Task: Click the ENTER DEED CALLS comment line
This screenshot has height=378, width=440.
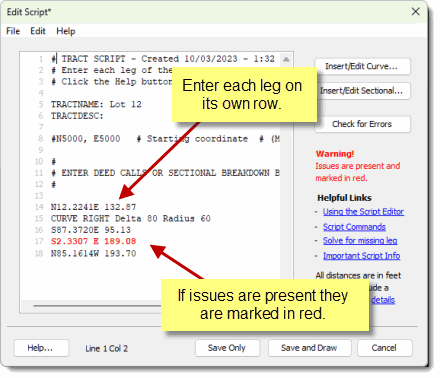Action: coord(165,173)
